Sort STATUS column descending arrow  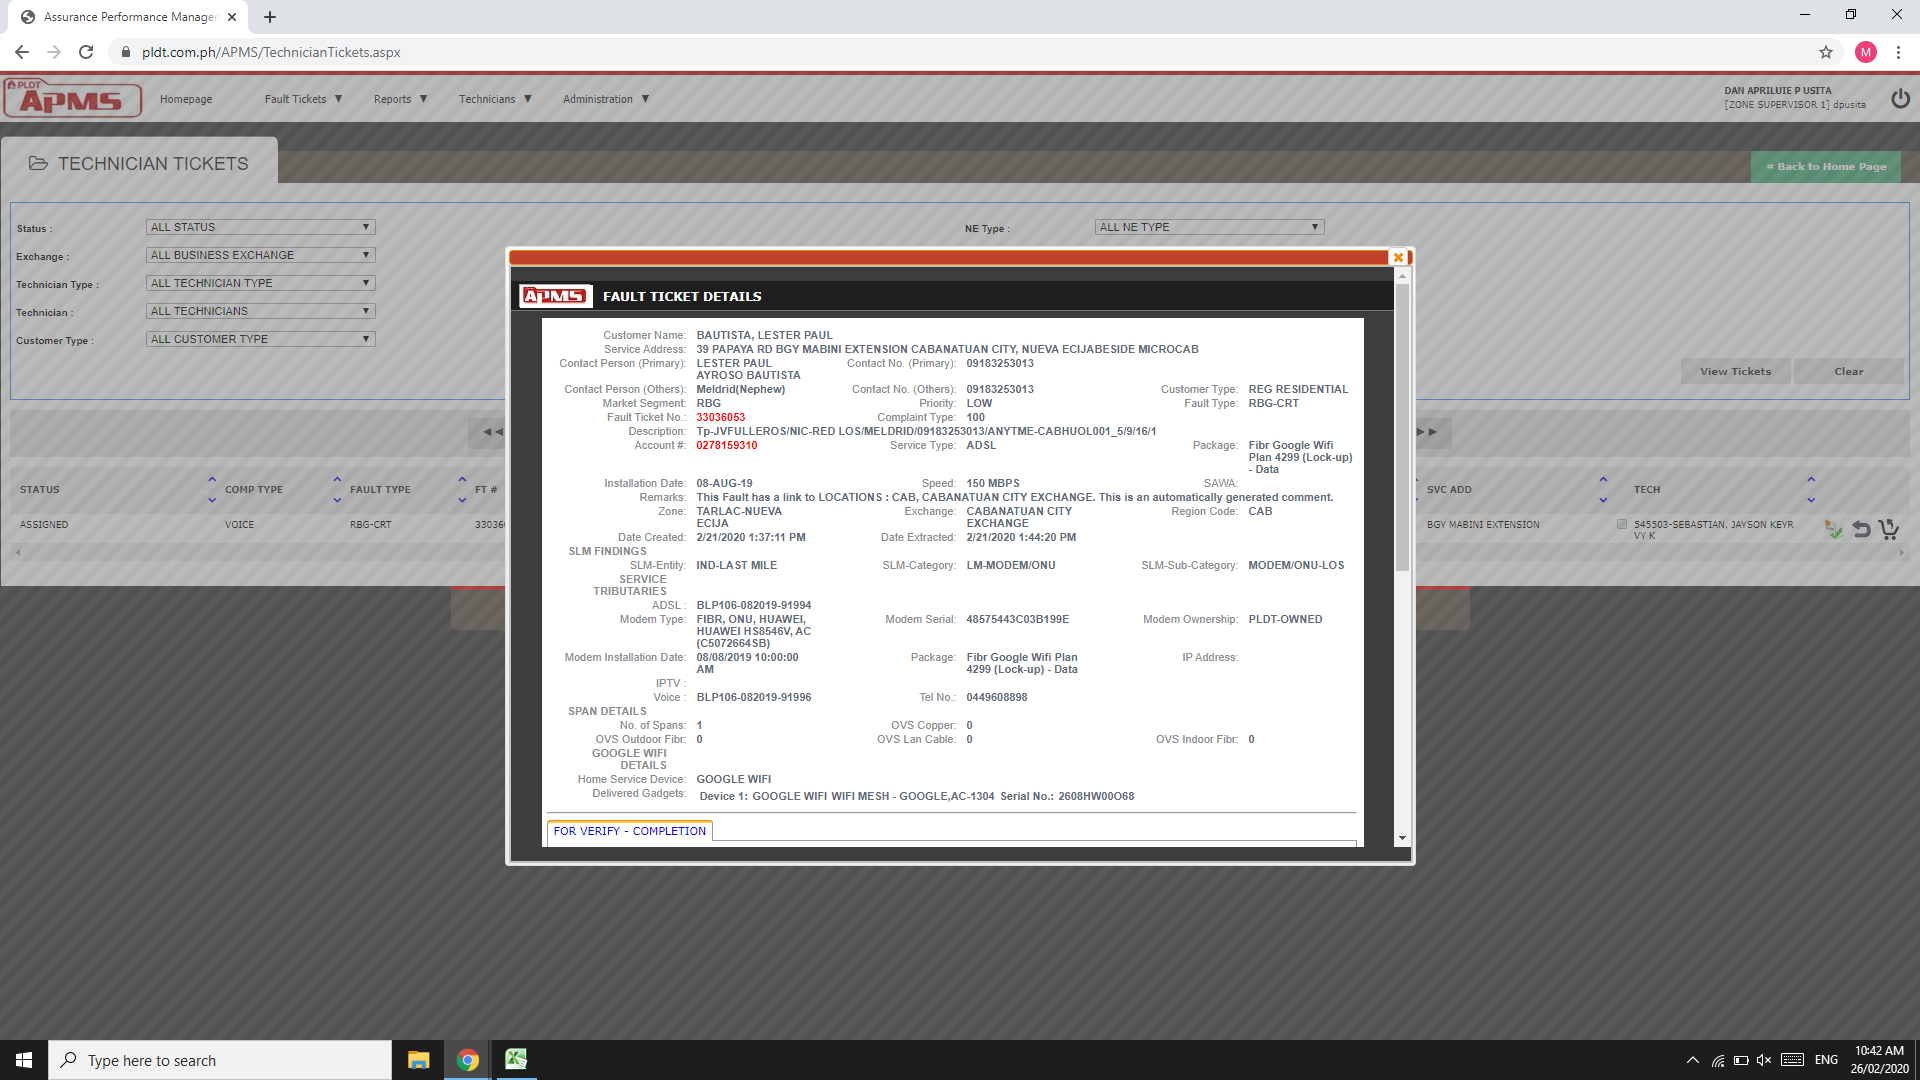point(212,499)
